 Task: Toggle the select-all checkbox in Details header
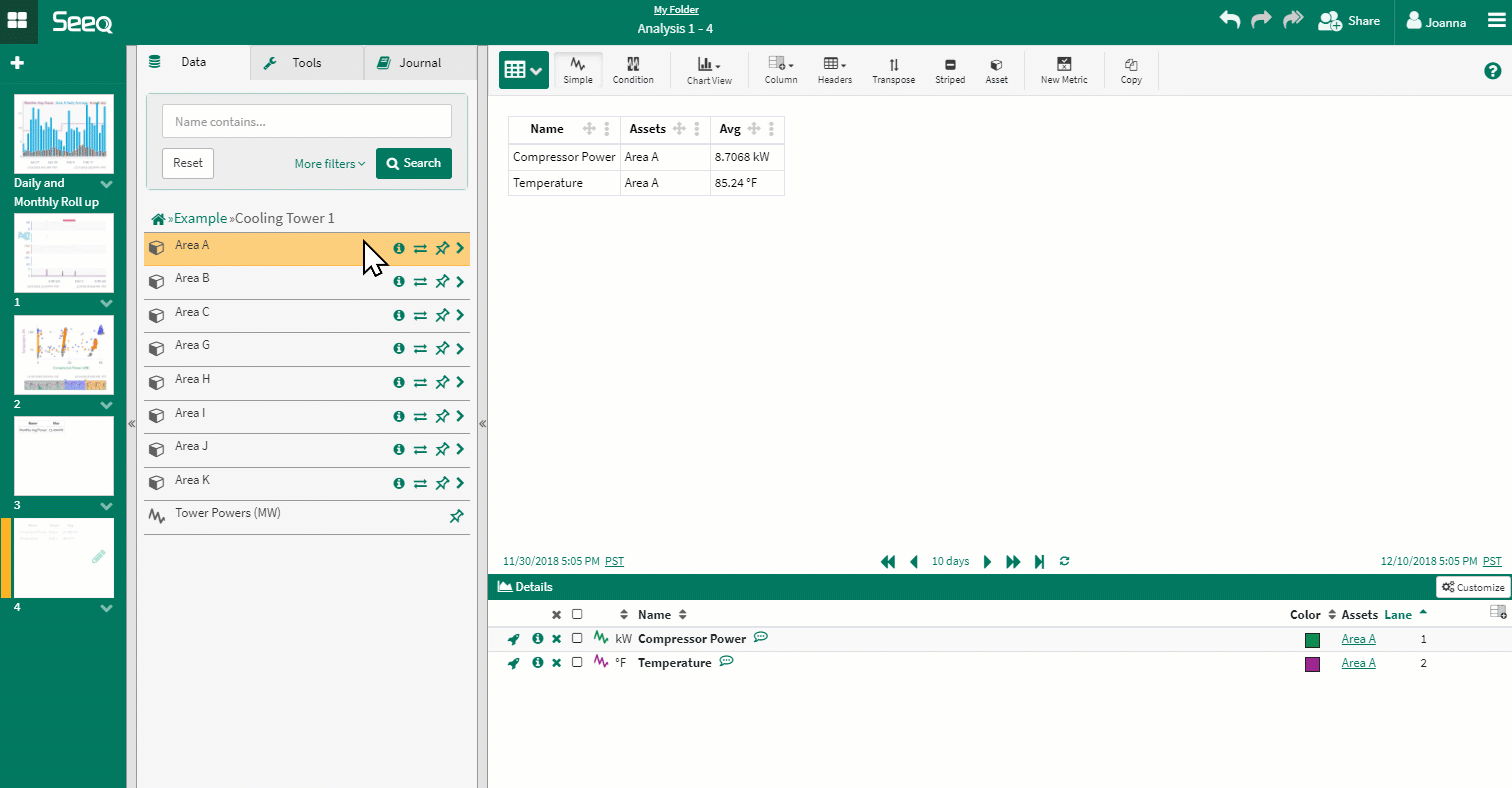point(577,615)
